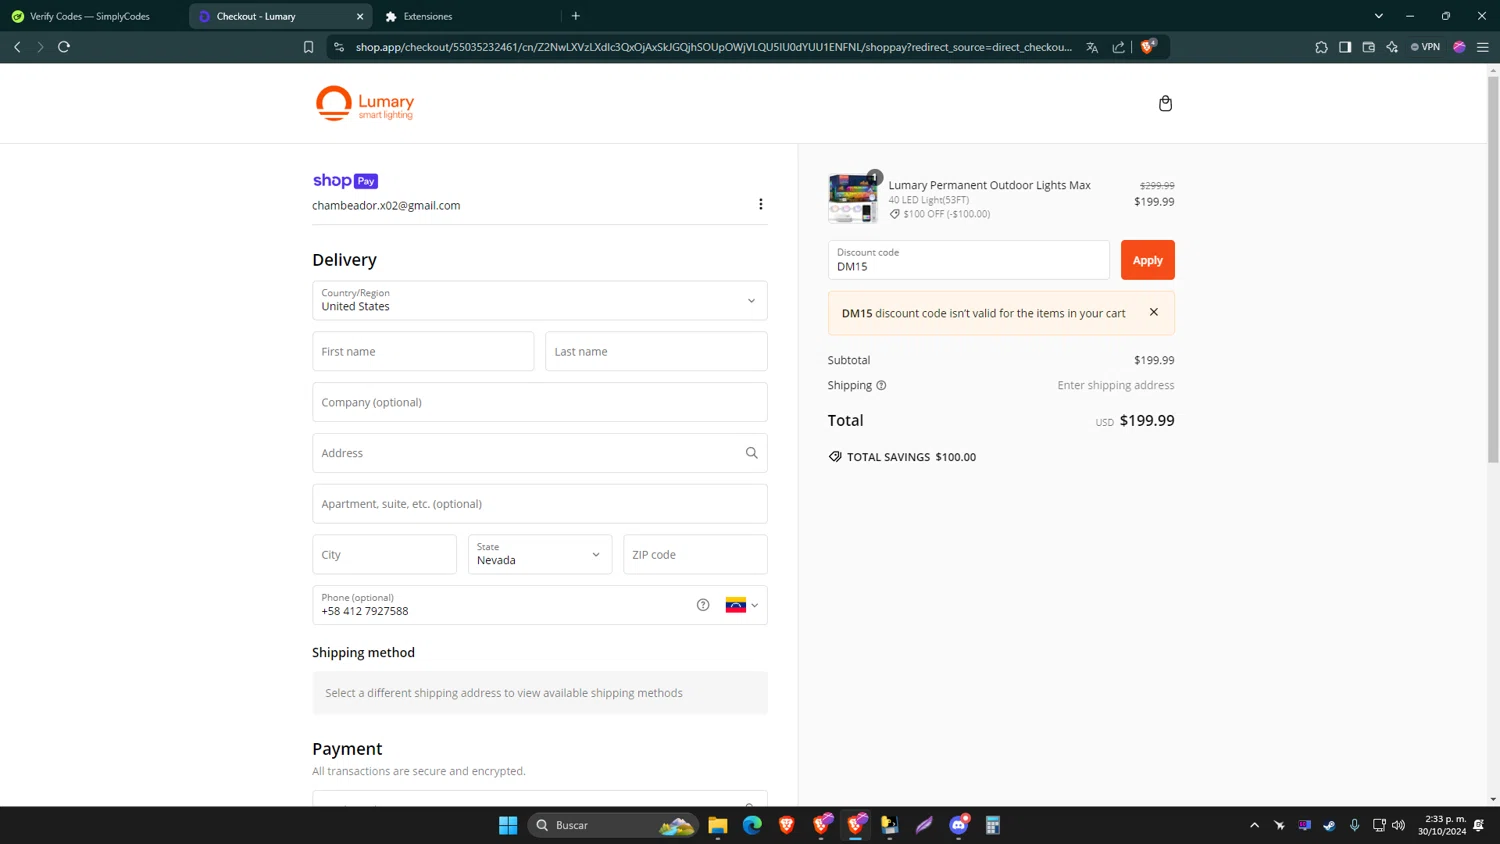Open a new browser tab
Screen dimensions: 1500x844
tap(576, 16)
